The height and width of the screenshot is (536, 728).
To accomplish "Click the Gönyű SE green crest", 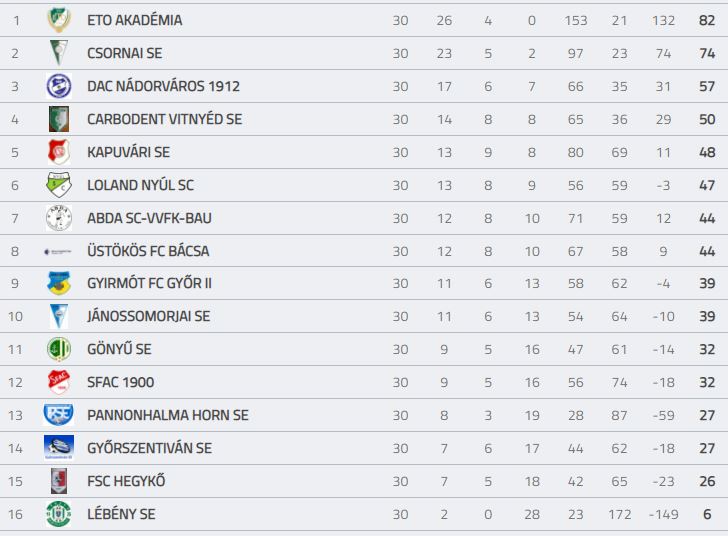I will pyautogui.click(x=59, y=349).
